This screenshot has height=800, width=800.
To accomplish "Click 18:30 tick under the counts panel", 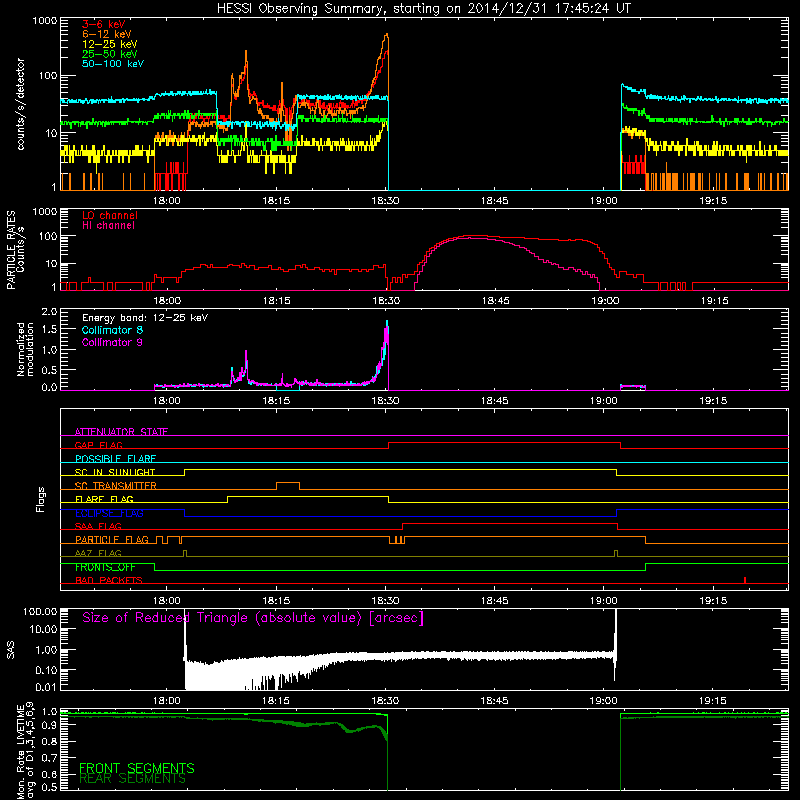I will 386,201.
